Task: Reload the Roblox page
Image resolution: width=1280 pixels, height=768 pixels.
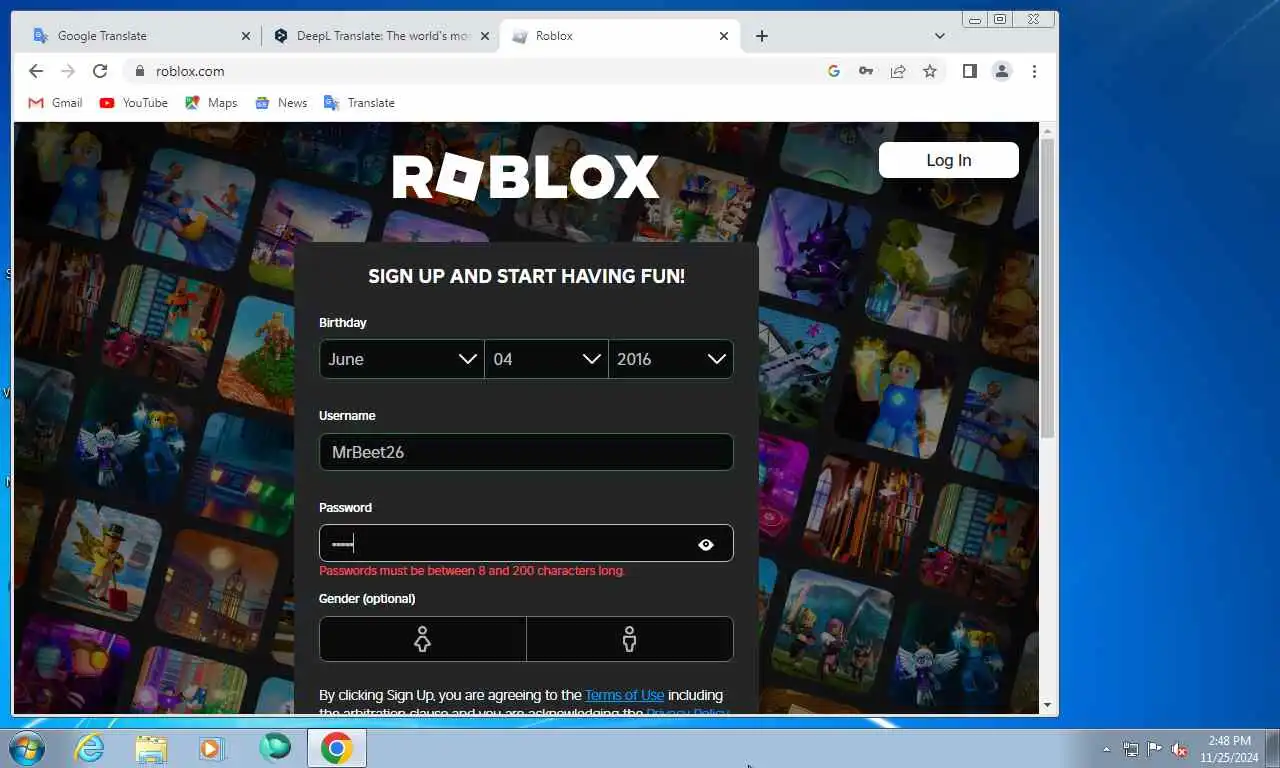Action: click(100, 71)
